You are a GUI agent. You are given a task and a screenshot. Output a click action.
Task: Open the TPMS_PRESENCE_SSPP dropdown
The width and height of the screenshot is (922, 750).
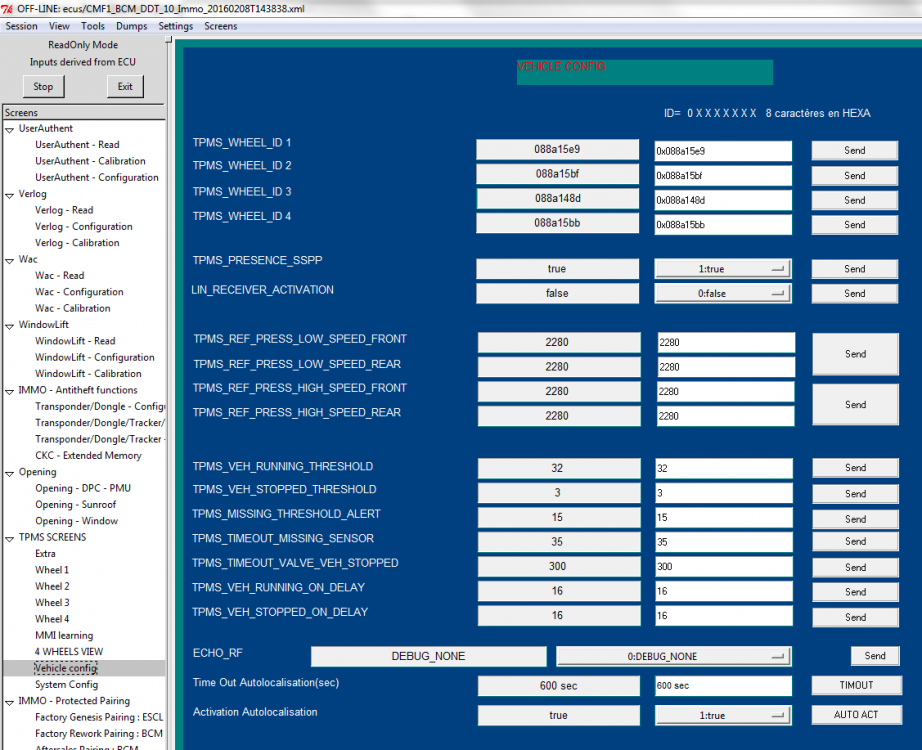(x=723, y=269)
